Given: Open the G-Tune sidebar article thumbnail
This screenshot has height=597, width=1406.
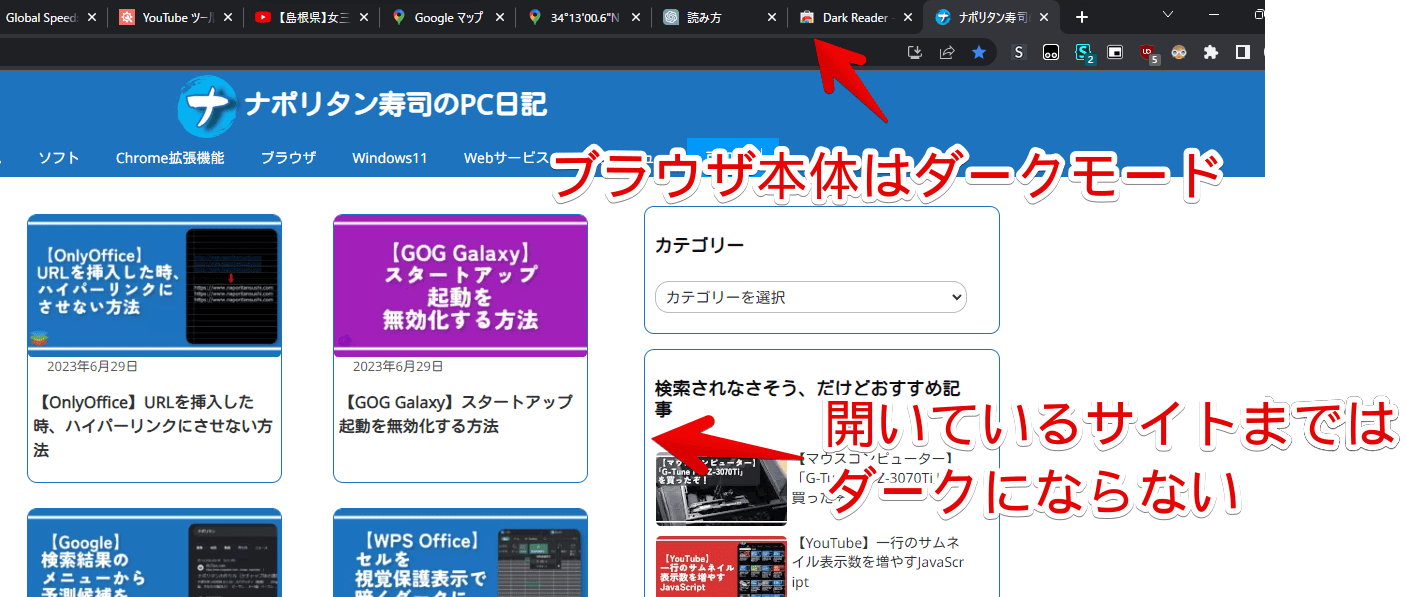Looking at the screenshot, I should pos(721,489).
